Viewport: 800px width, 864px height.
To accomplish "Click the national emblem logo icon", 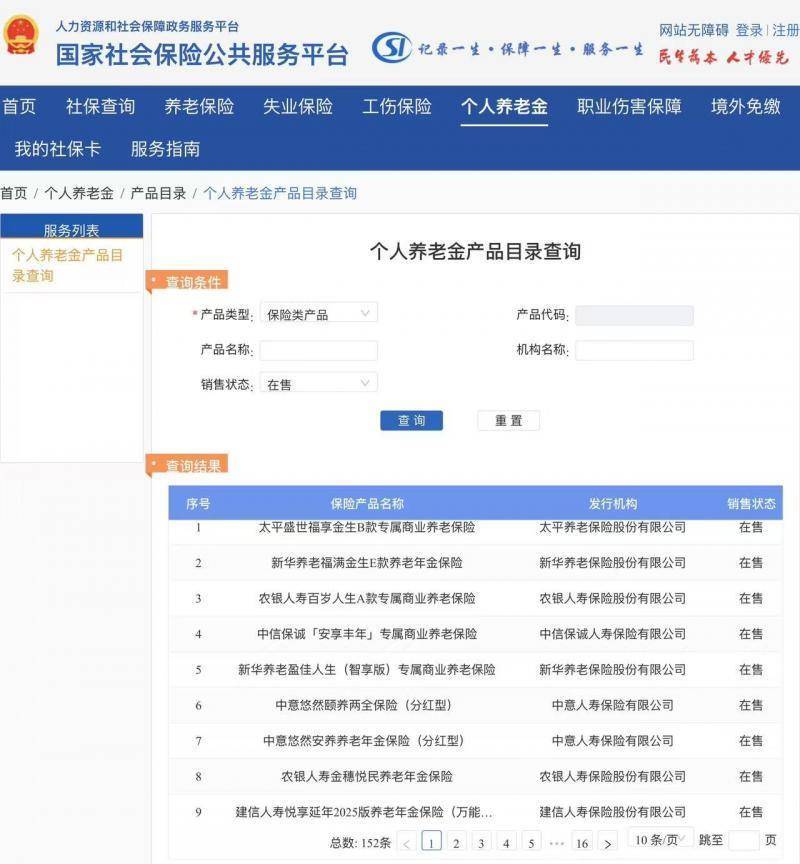I will pos(21,36).
